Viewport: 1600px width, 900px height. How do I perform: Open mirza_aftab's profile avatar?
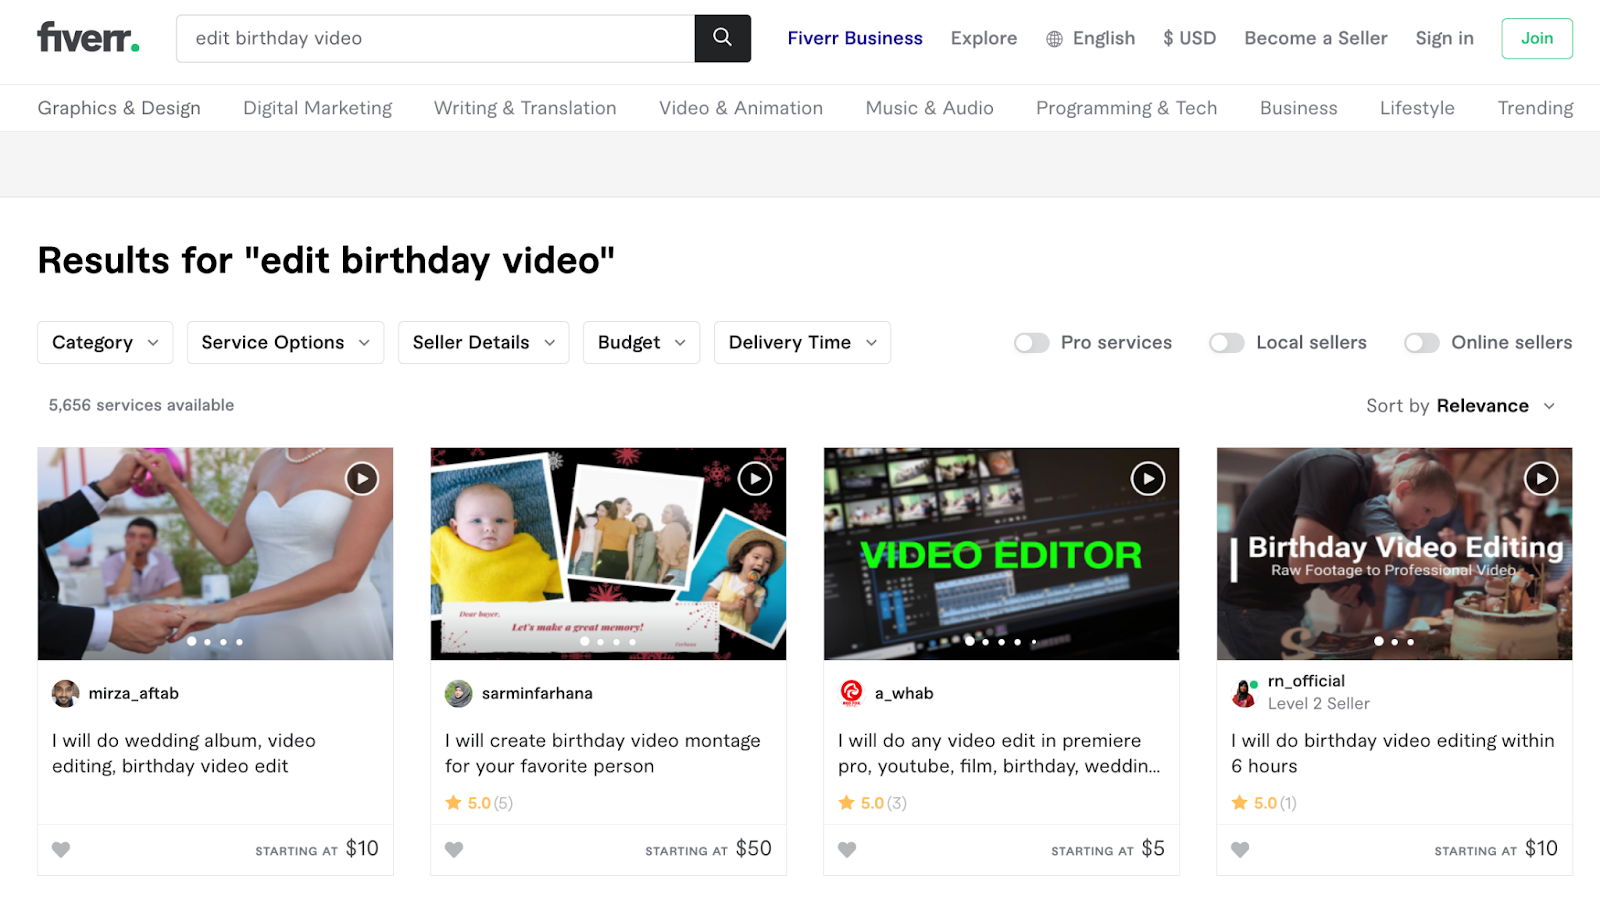[x=65, y=693]
